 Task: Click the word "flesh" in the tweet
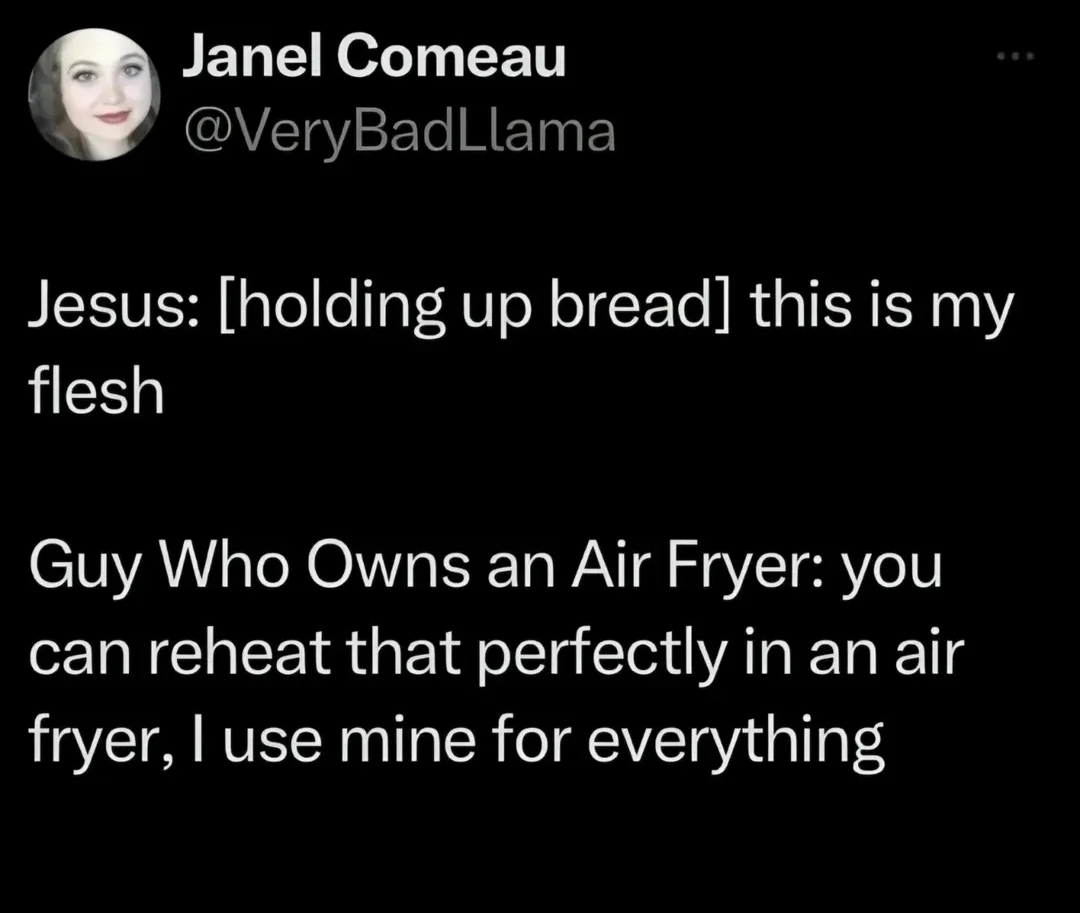95,393
